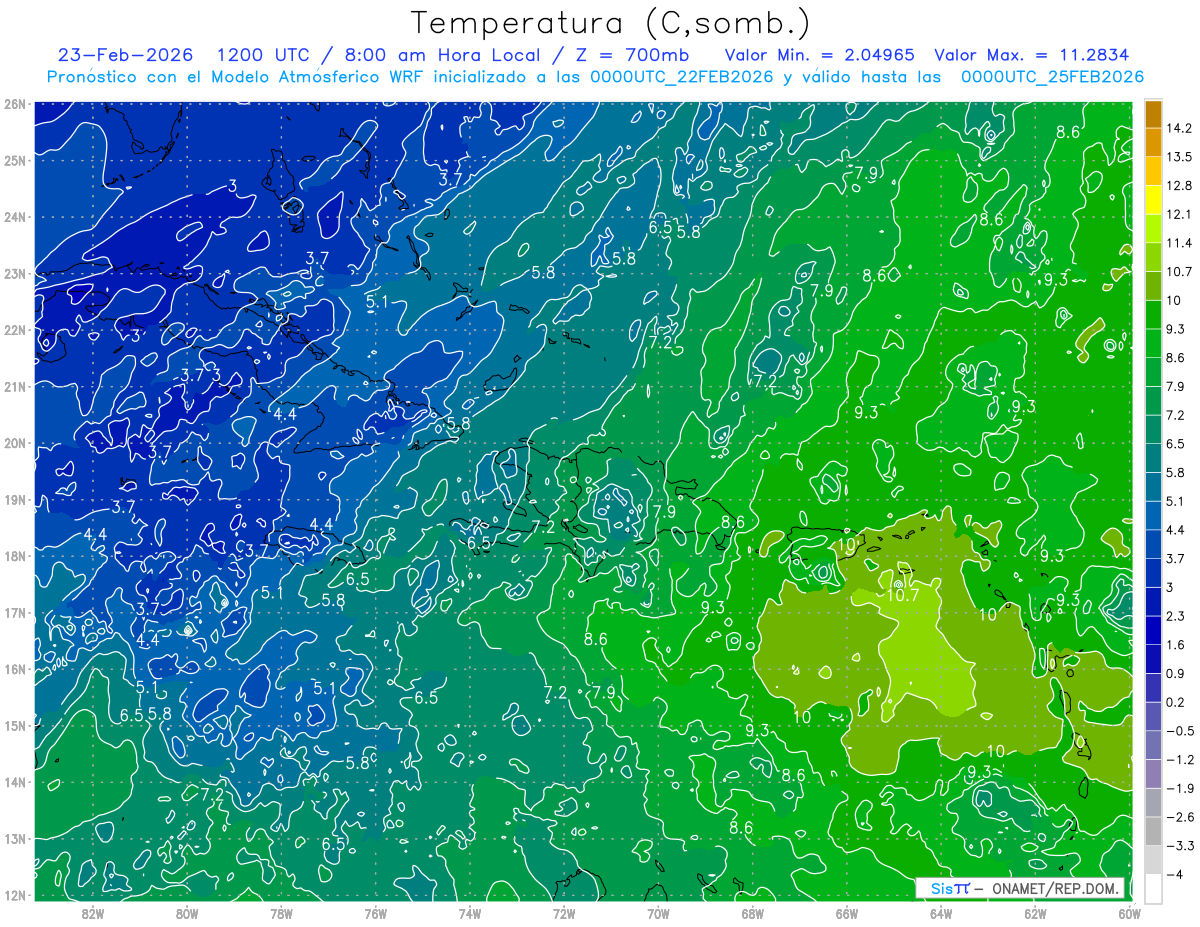Click the 'Temperatura (C,somb.)' chart title
Screen dimensions: 1200x927
pos(611,22)
